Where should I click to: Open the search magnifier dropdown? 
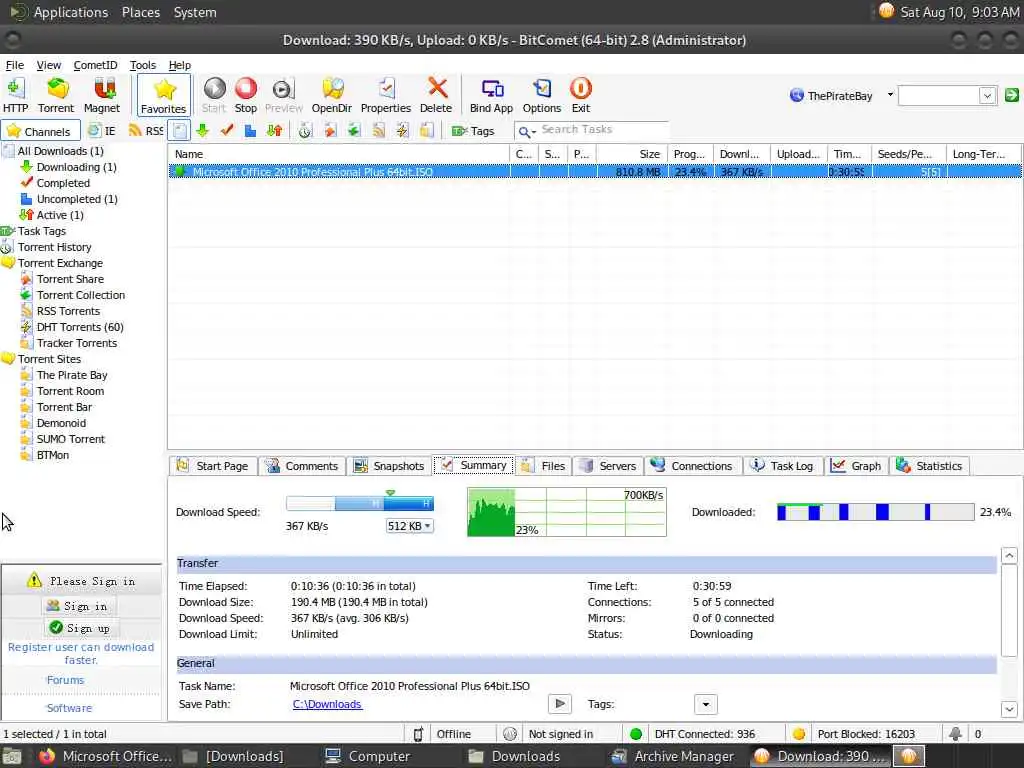526,131
